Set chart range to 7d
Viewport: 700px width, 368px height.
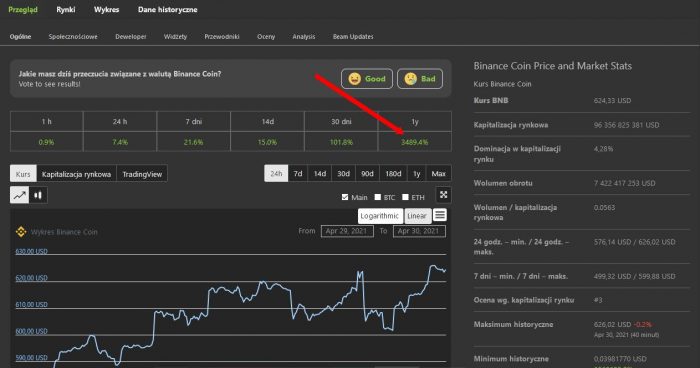click(298, 173)
